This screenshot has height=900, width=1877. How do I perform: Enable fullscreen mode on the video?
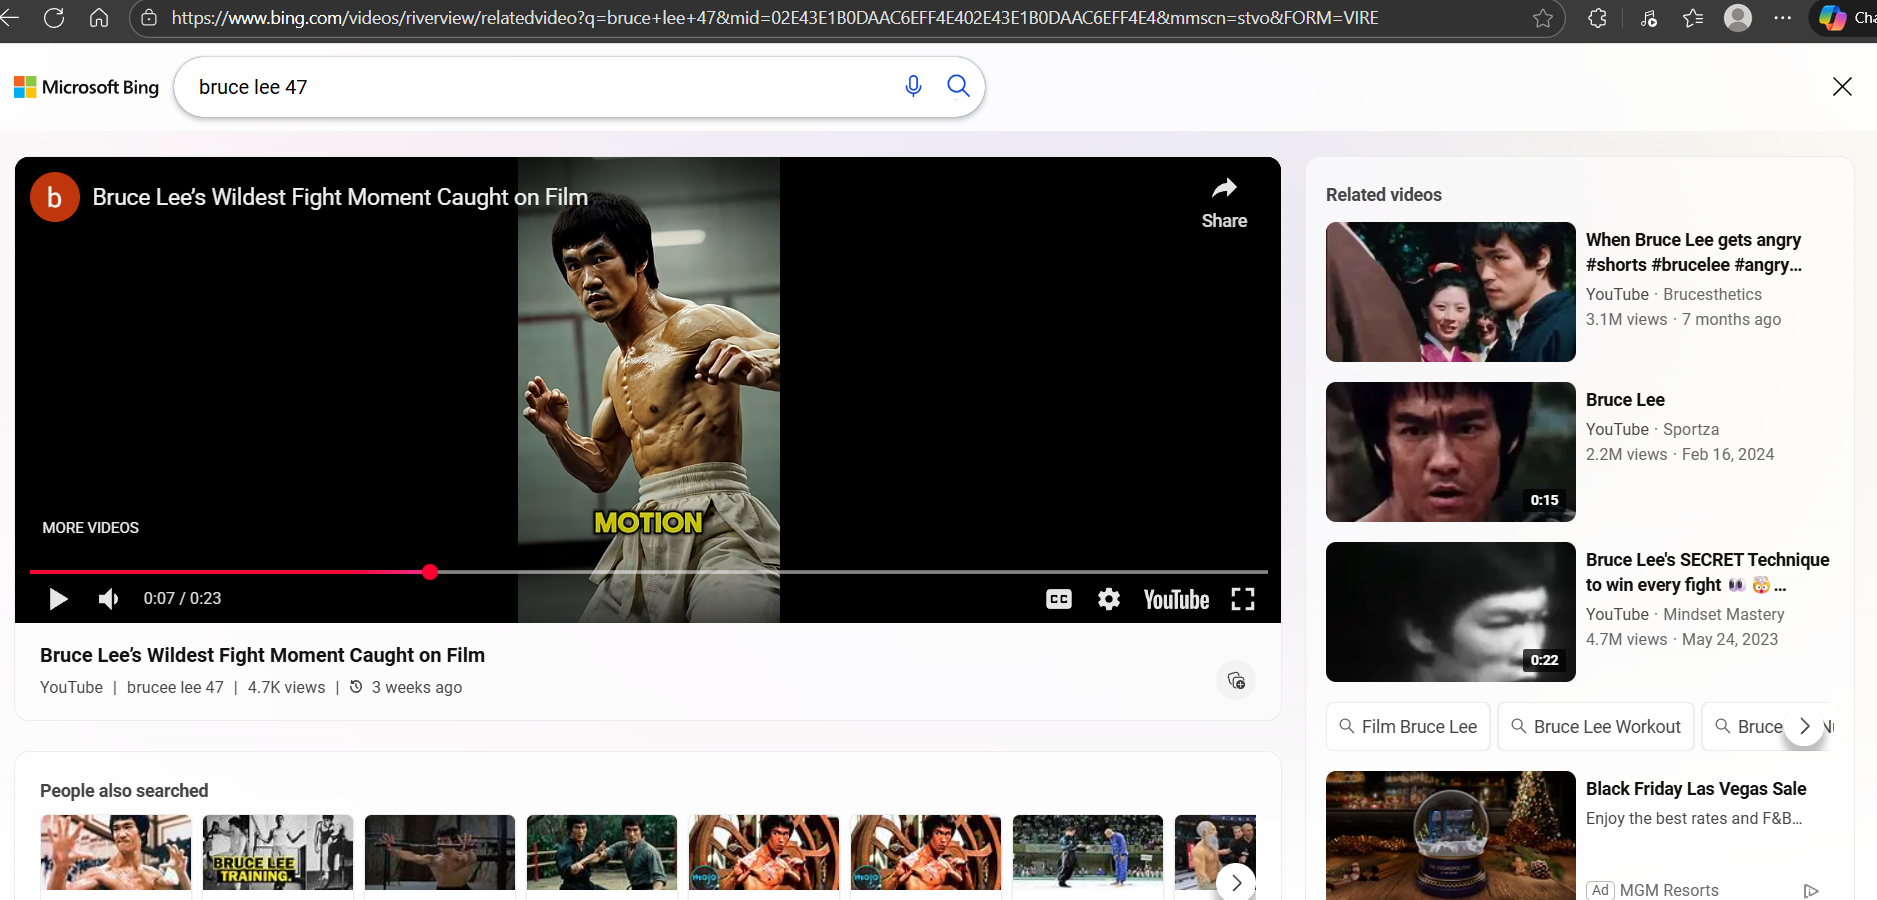click(1242, 598)
